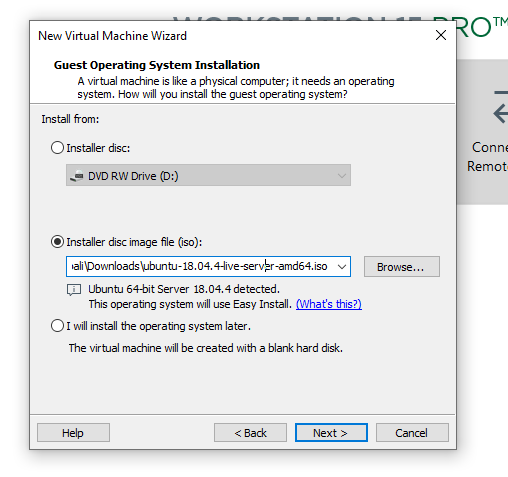
Task: Click the info icon beside Ubuntu detected message
Action: [74, 289]
